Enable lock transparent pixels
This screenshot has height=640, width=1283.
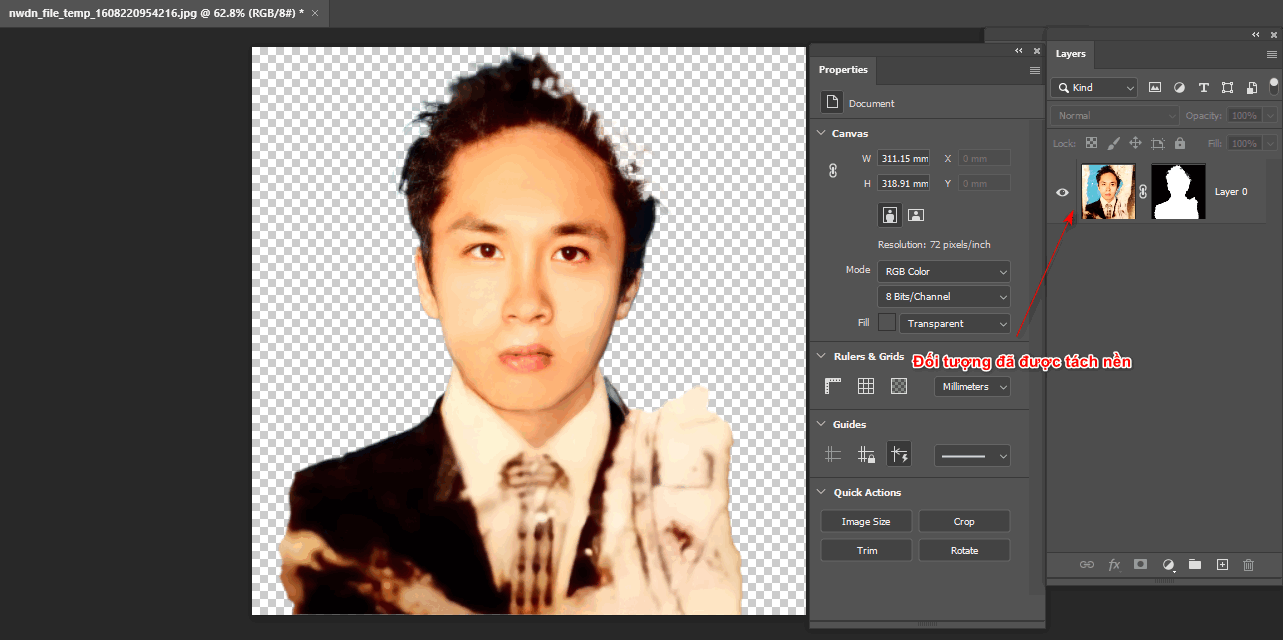coord(1091,143)
